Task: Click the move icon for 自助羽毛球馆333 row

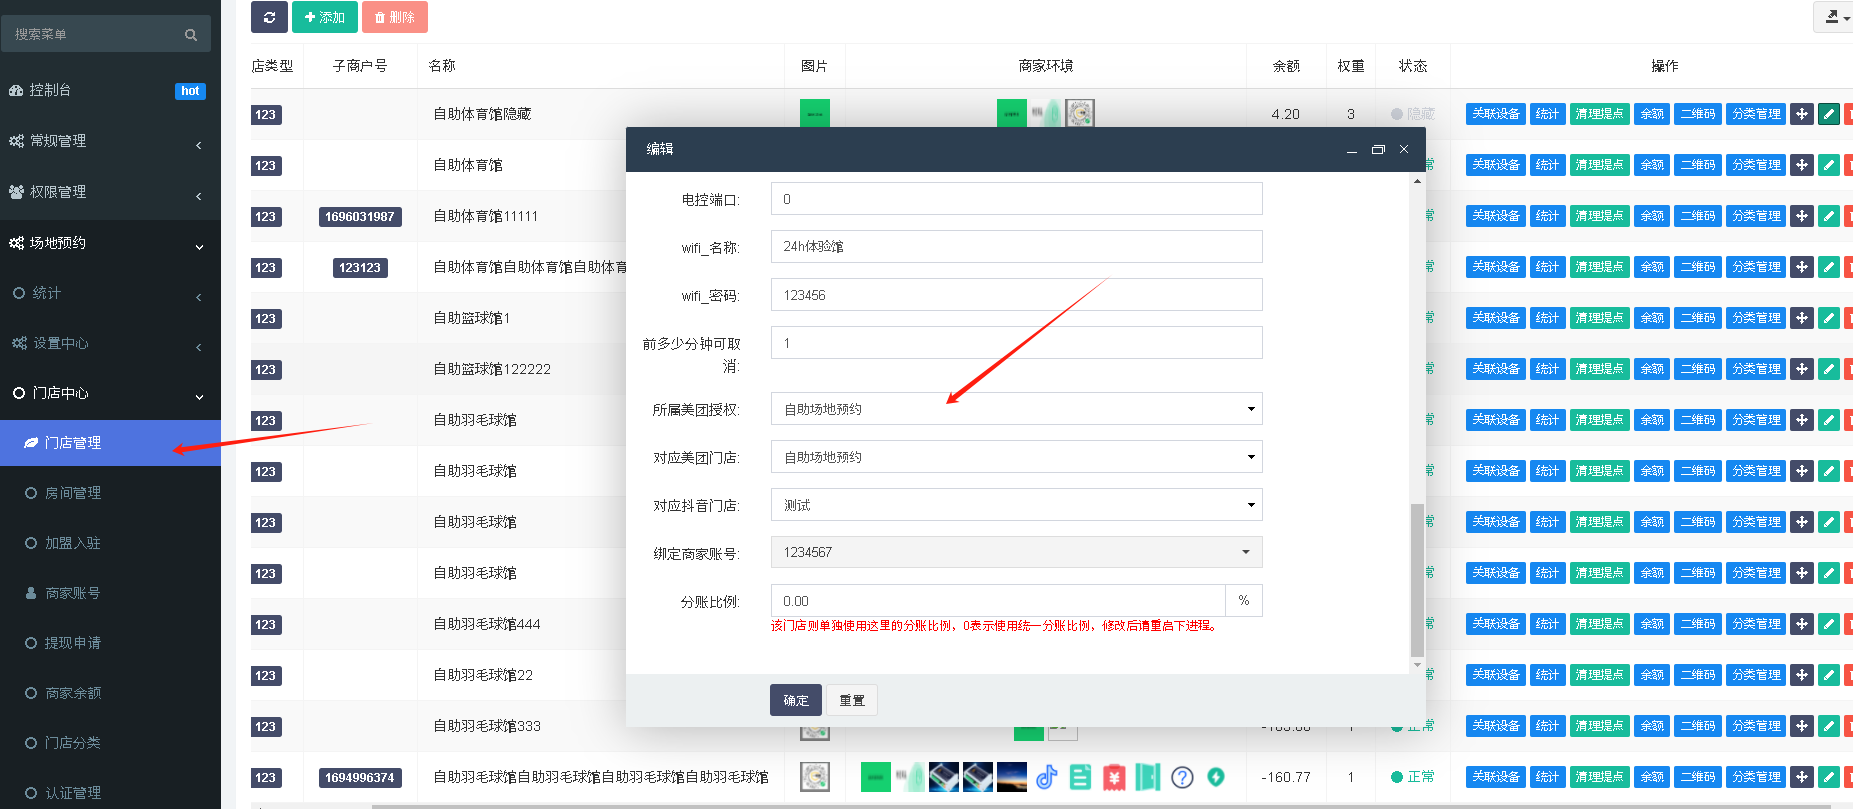Action: tap(1802, 726)
